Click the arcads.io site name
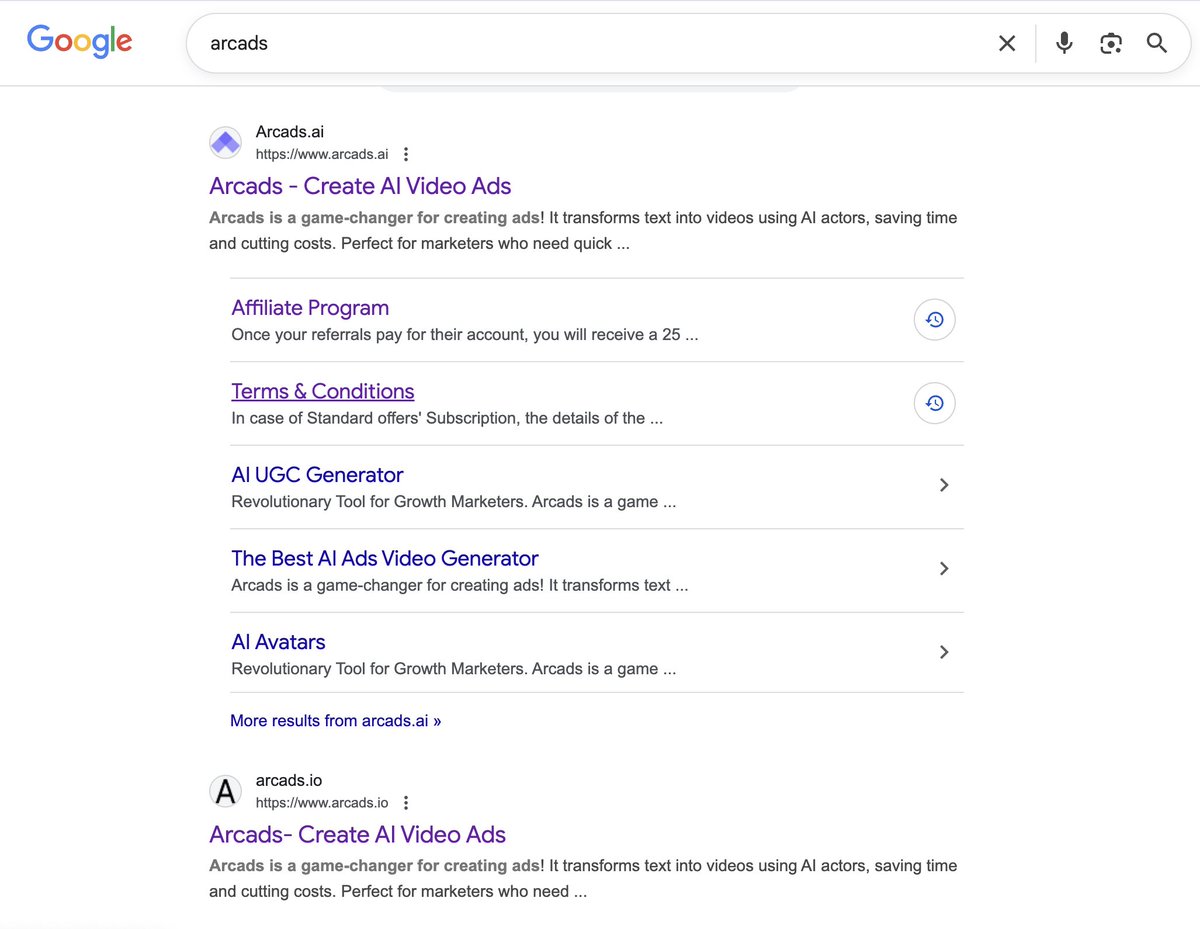The height and width of the screenshot is (929, 1200). [289, 780]
